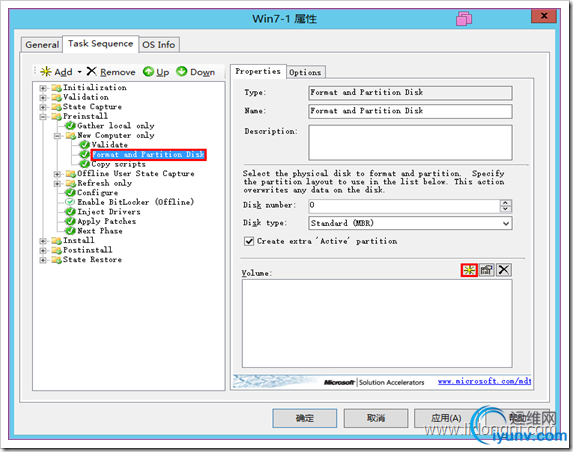Select the Gather local only step
The image size is (573, 452).
click(x=115, y=126)
